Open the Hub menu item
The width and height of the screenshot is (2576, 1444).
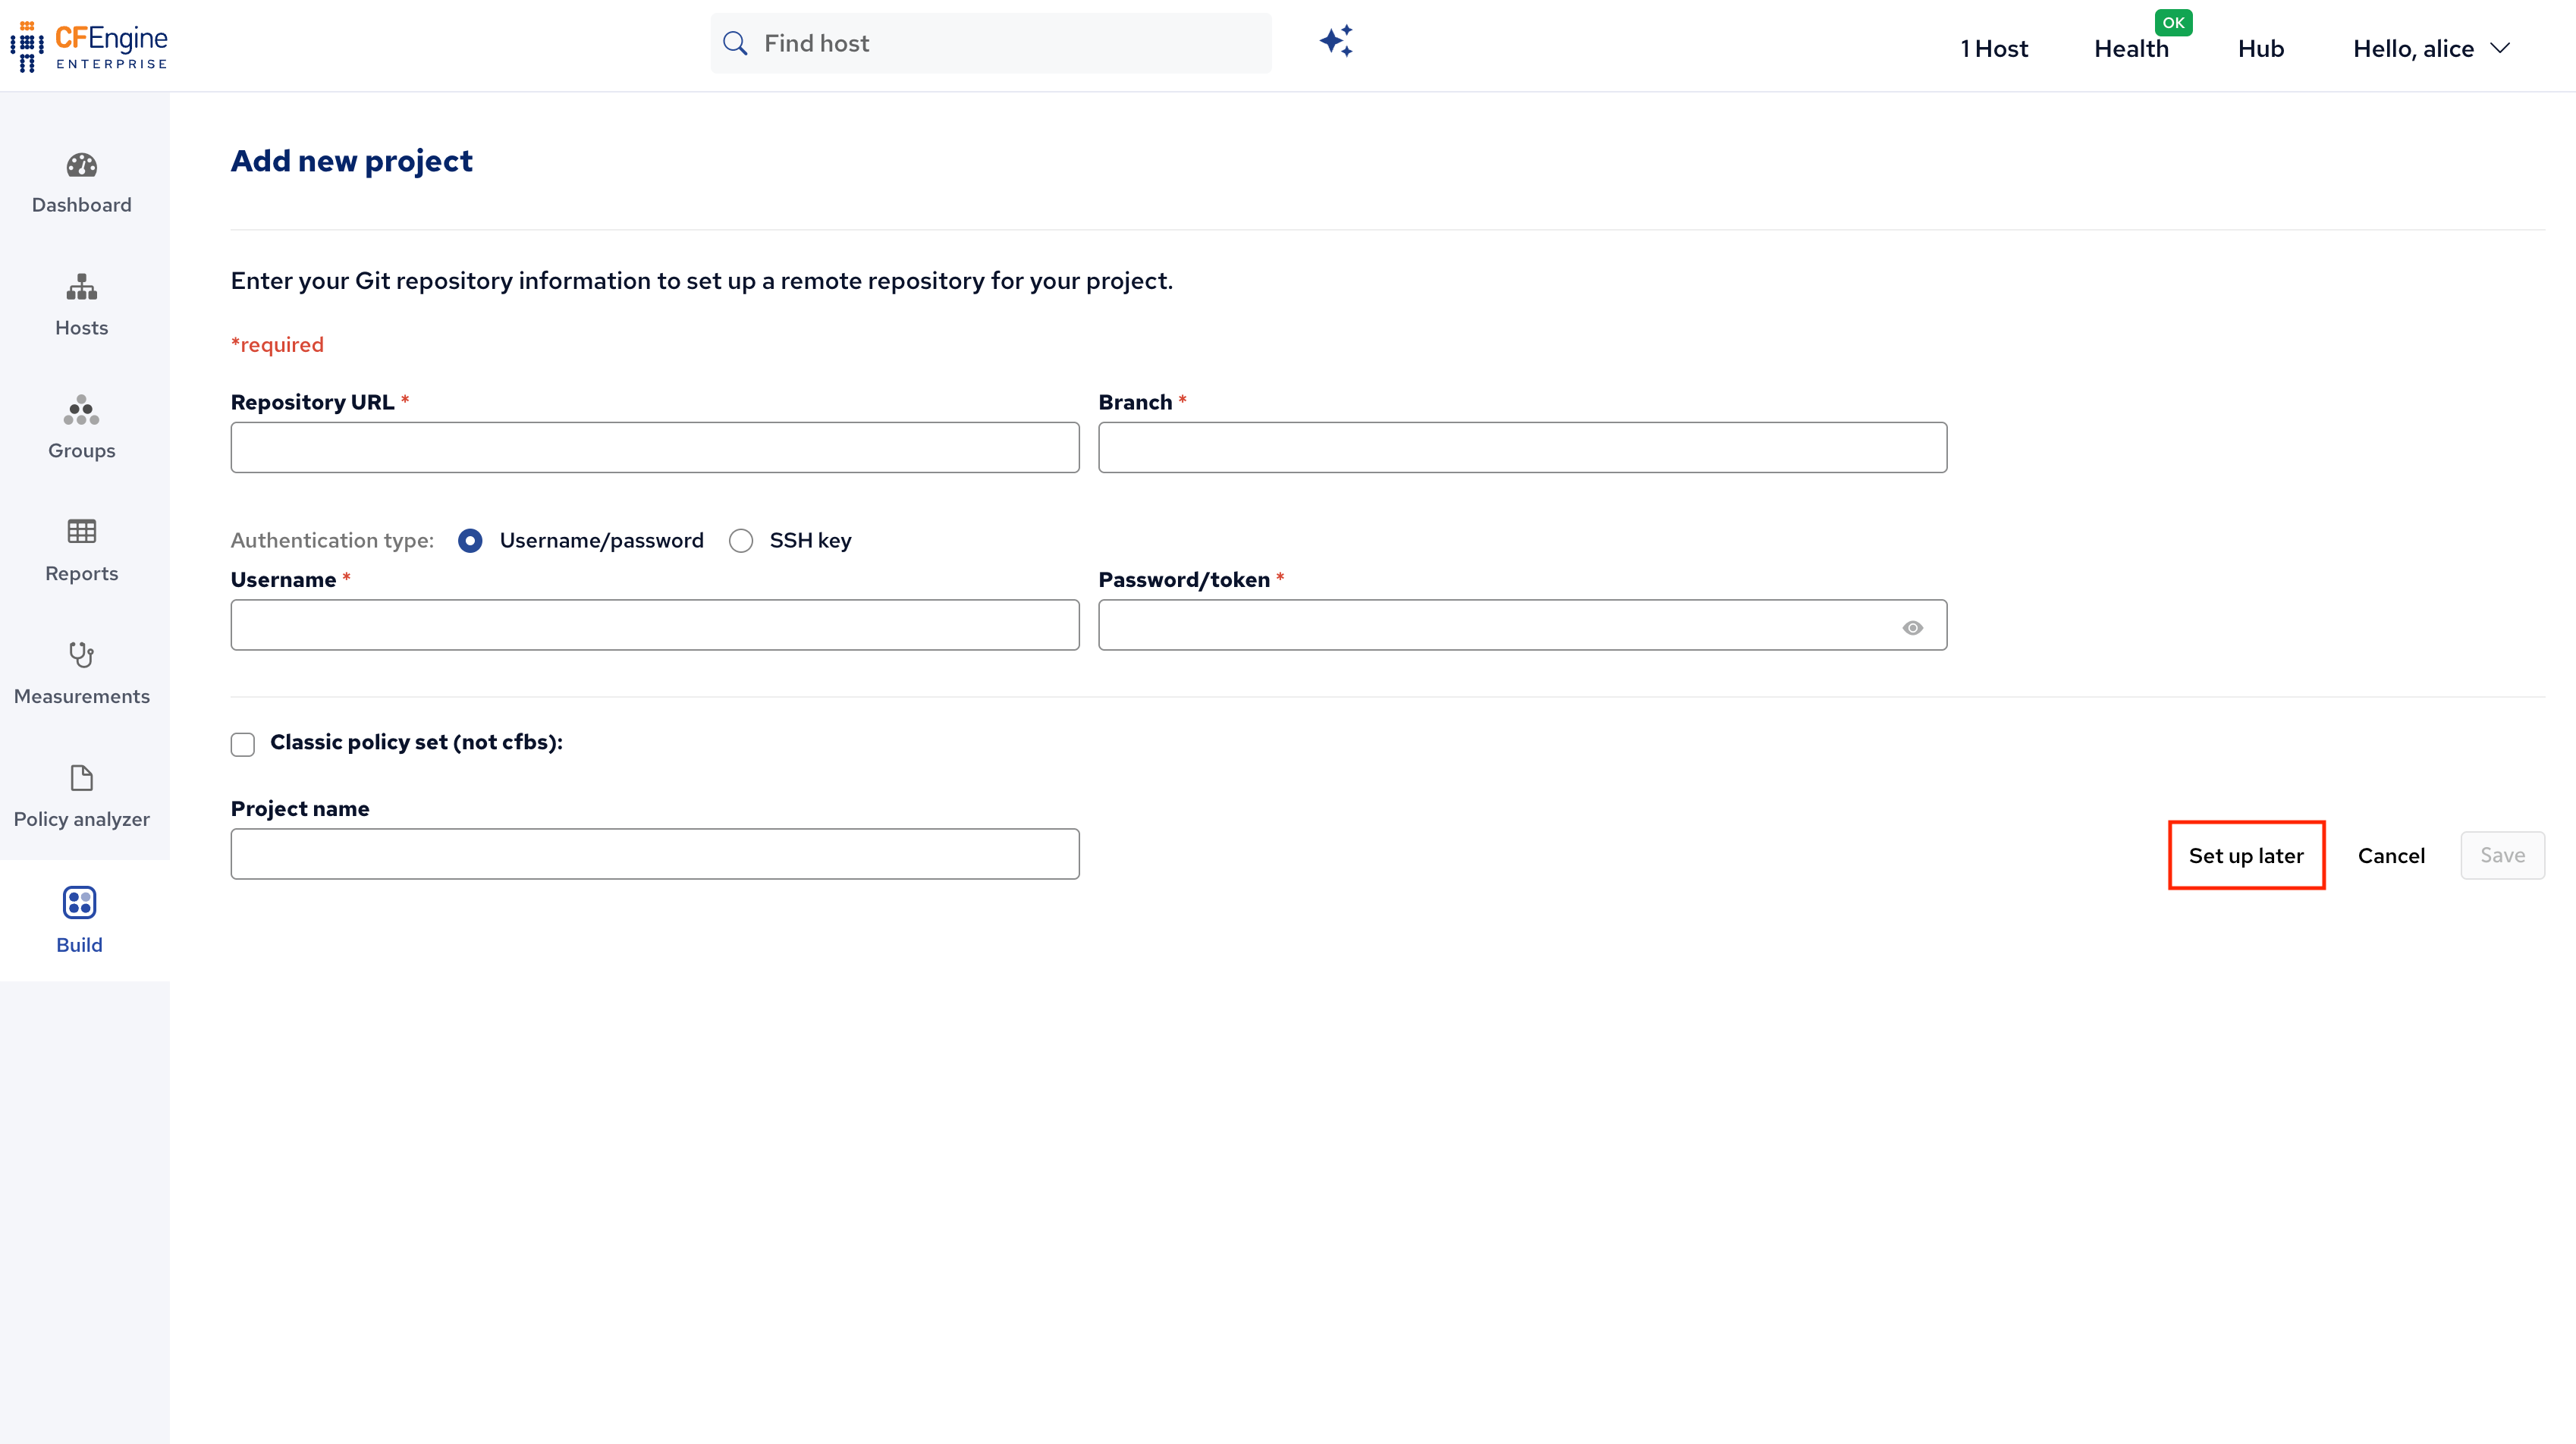pyautogui.click(x=2261, y=48)
